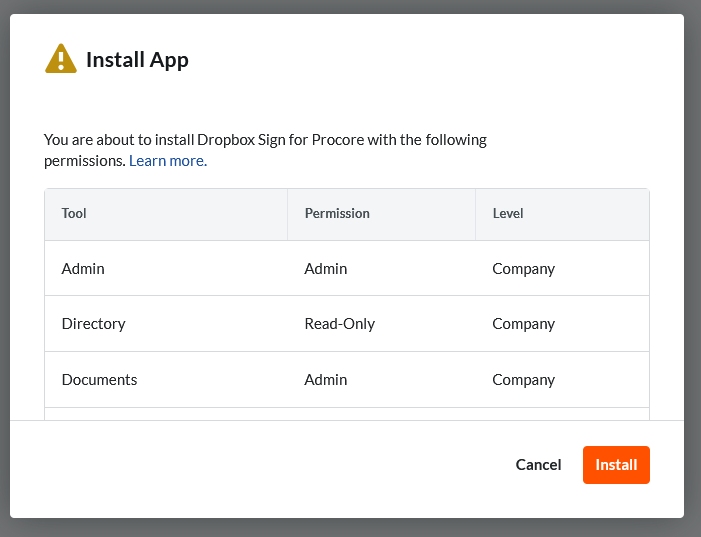Viewport: 701px width, 537px height.
Task: Cancel the app installation
Action: (x=538, y=465)
